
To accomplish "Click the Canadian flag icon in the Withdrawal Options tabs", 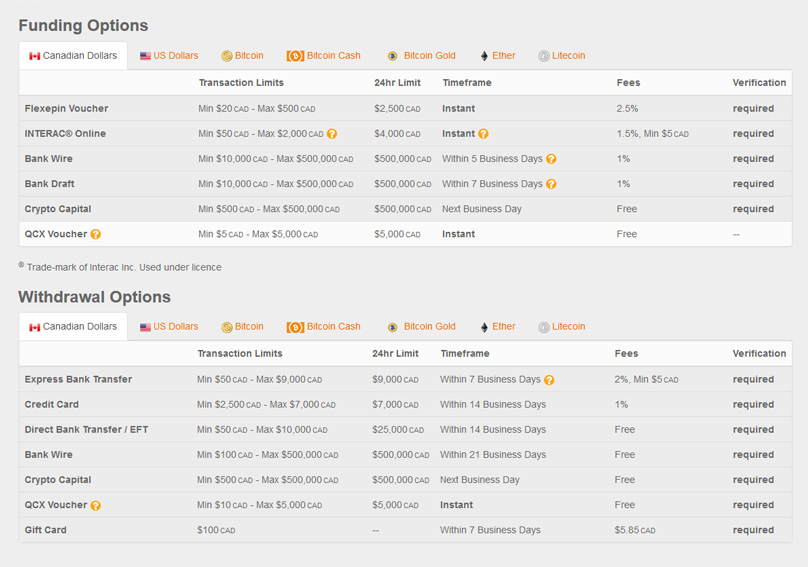I will [35, 327].
